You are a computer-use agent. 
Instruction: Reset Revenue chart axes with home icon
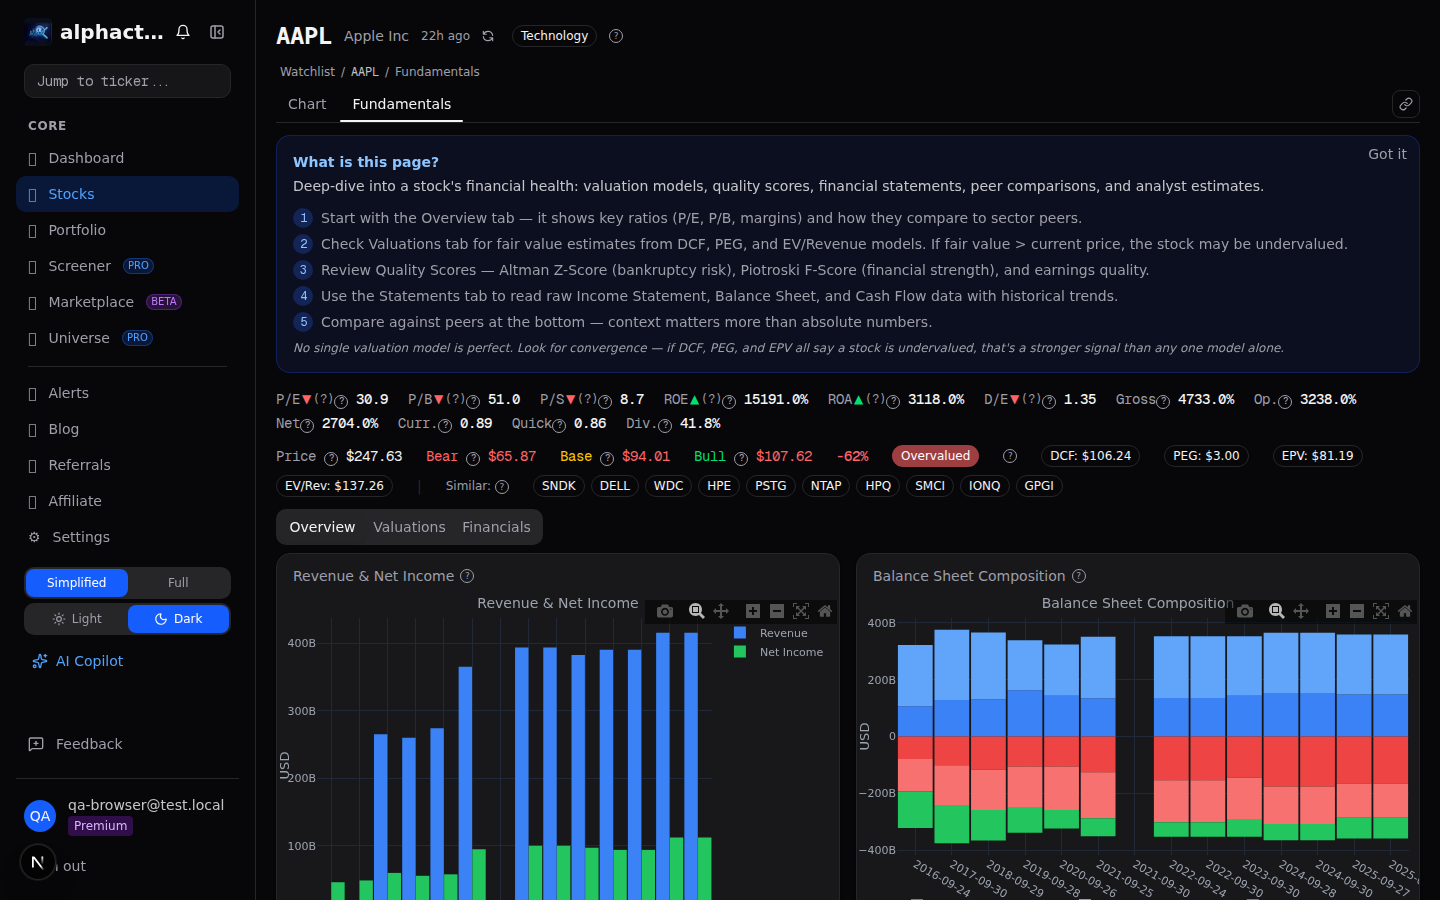coord(825,611)
